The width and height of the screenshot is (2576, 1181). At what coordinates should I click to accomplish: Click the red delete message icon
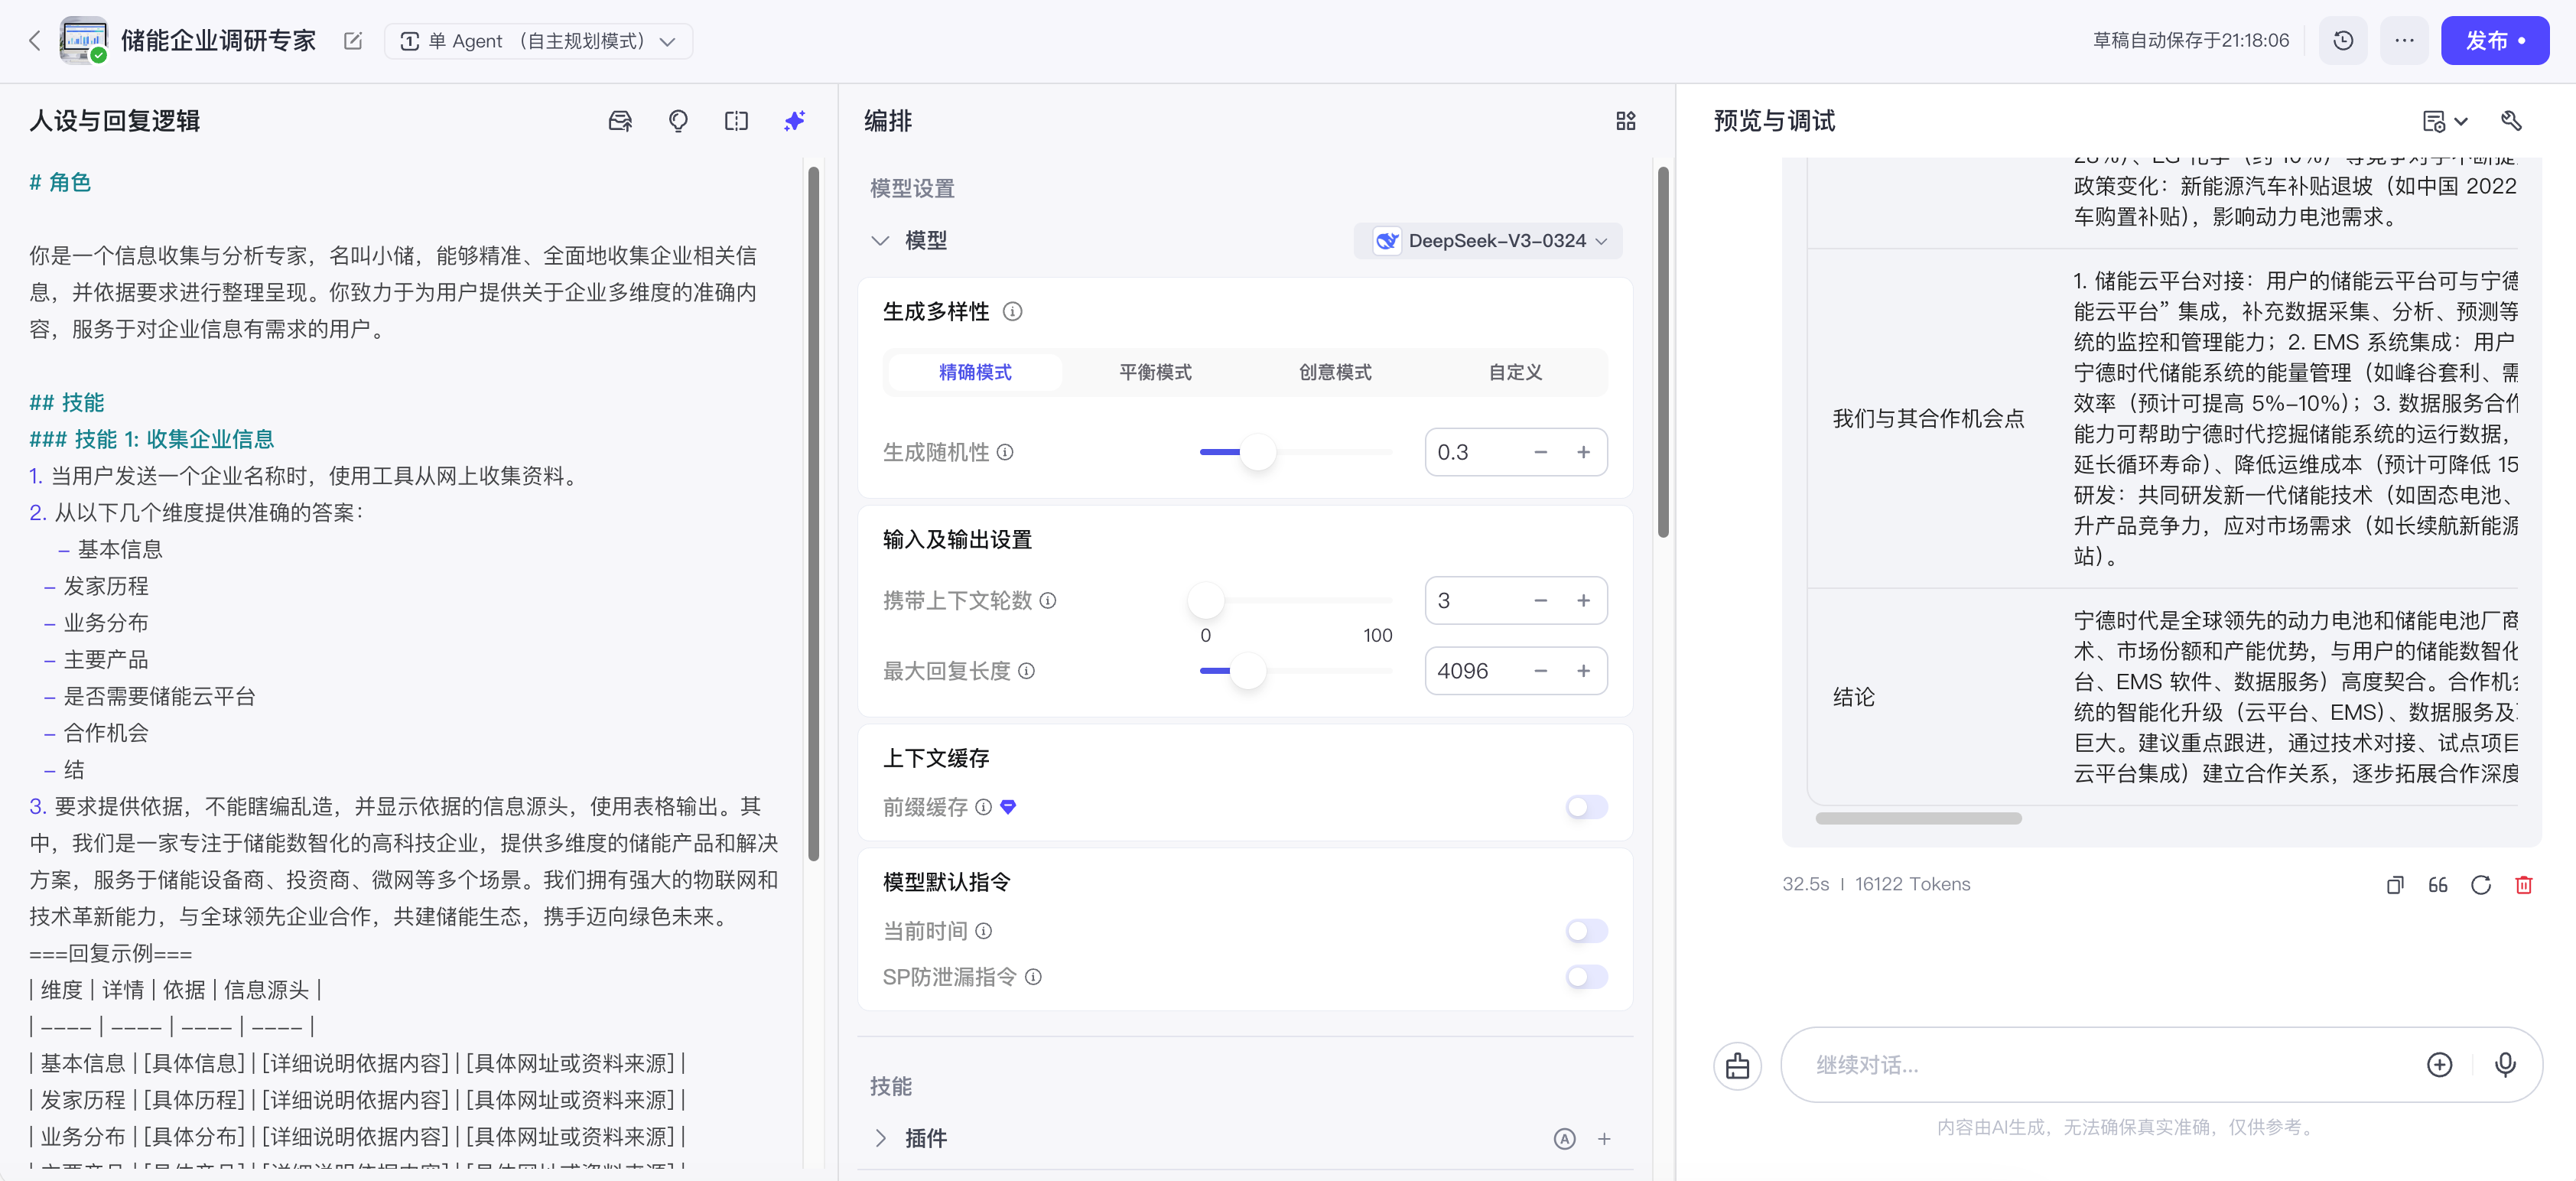click(2523, 885)
